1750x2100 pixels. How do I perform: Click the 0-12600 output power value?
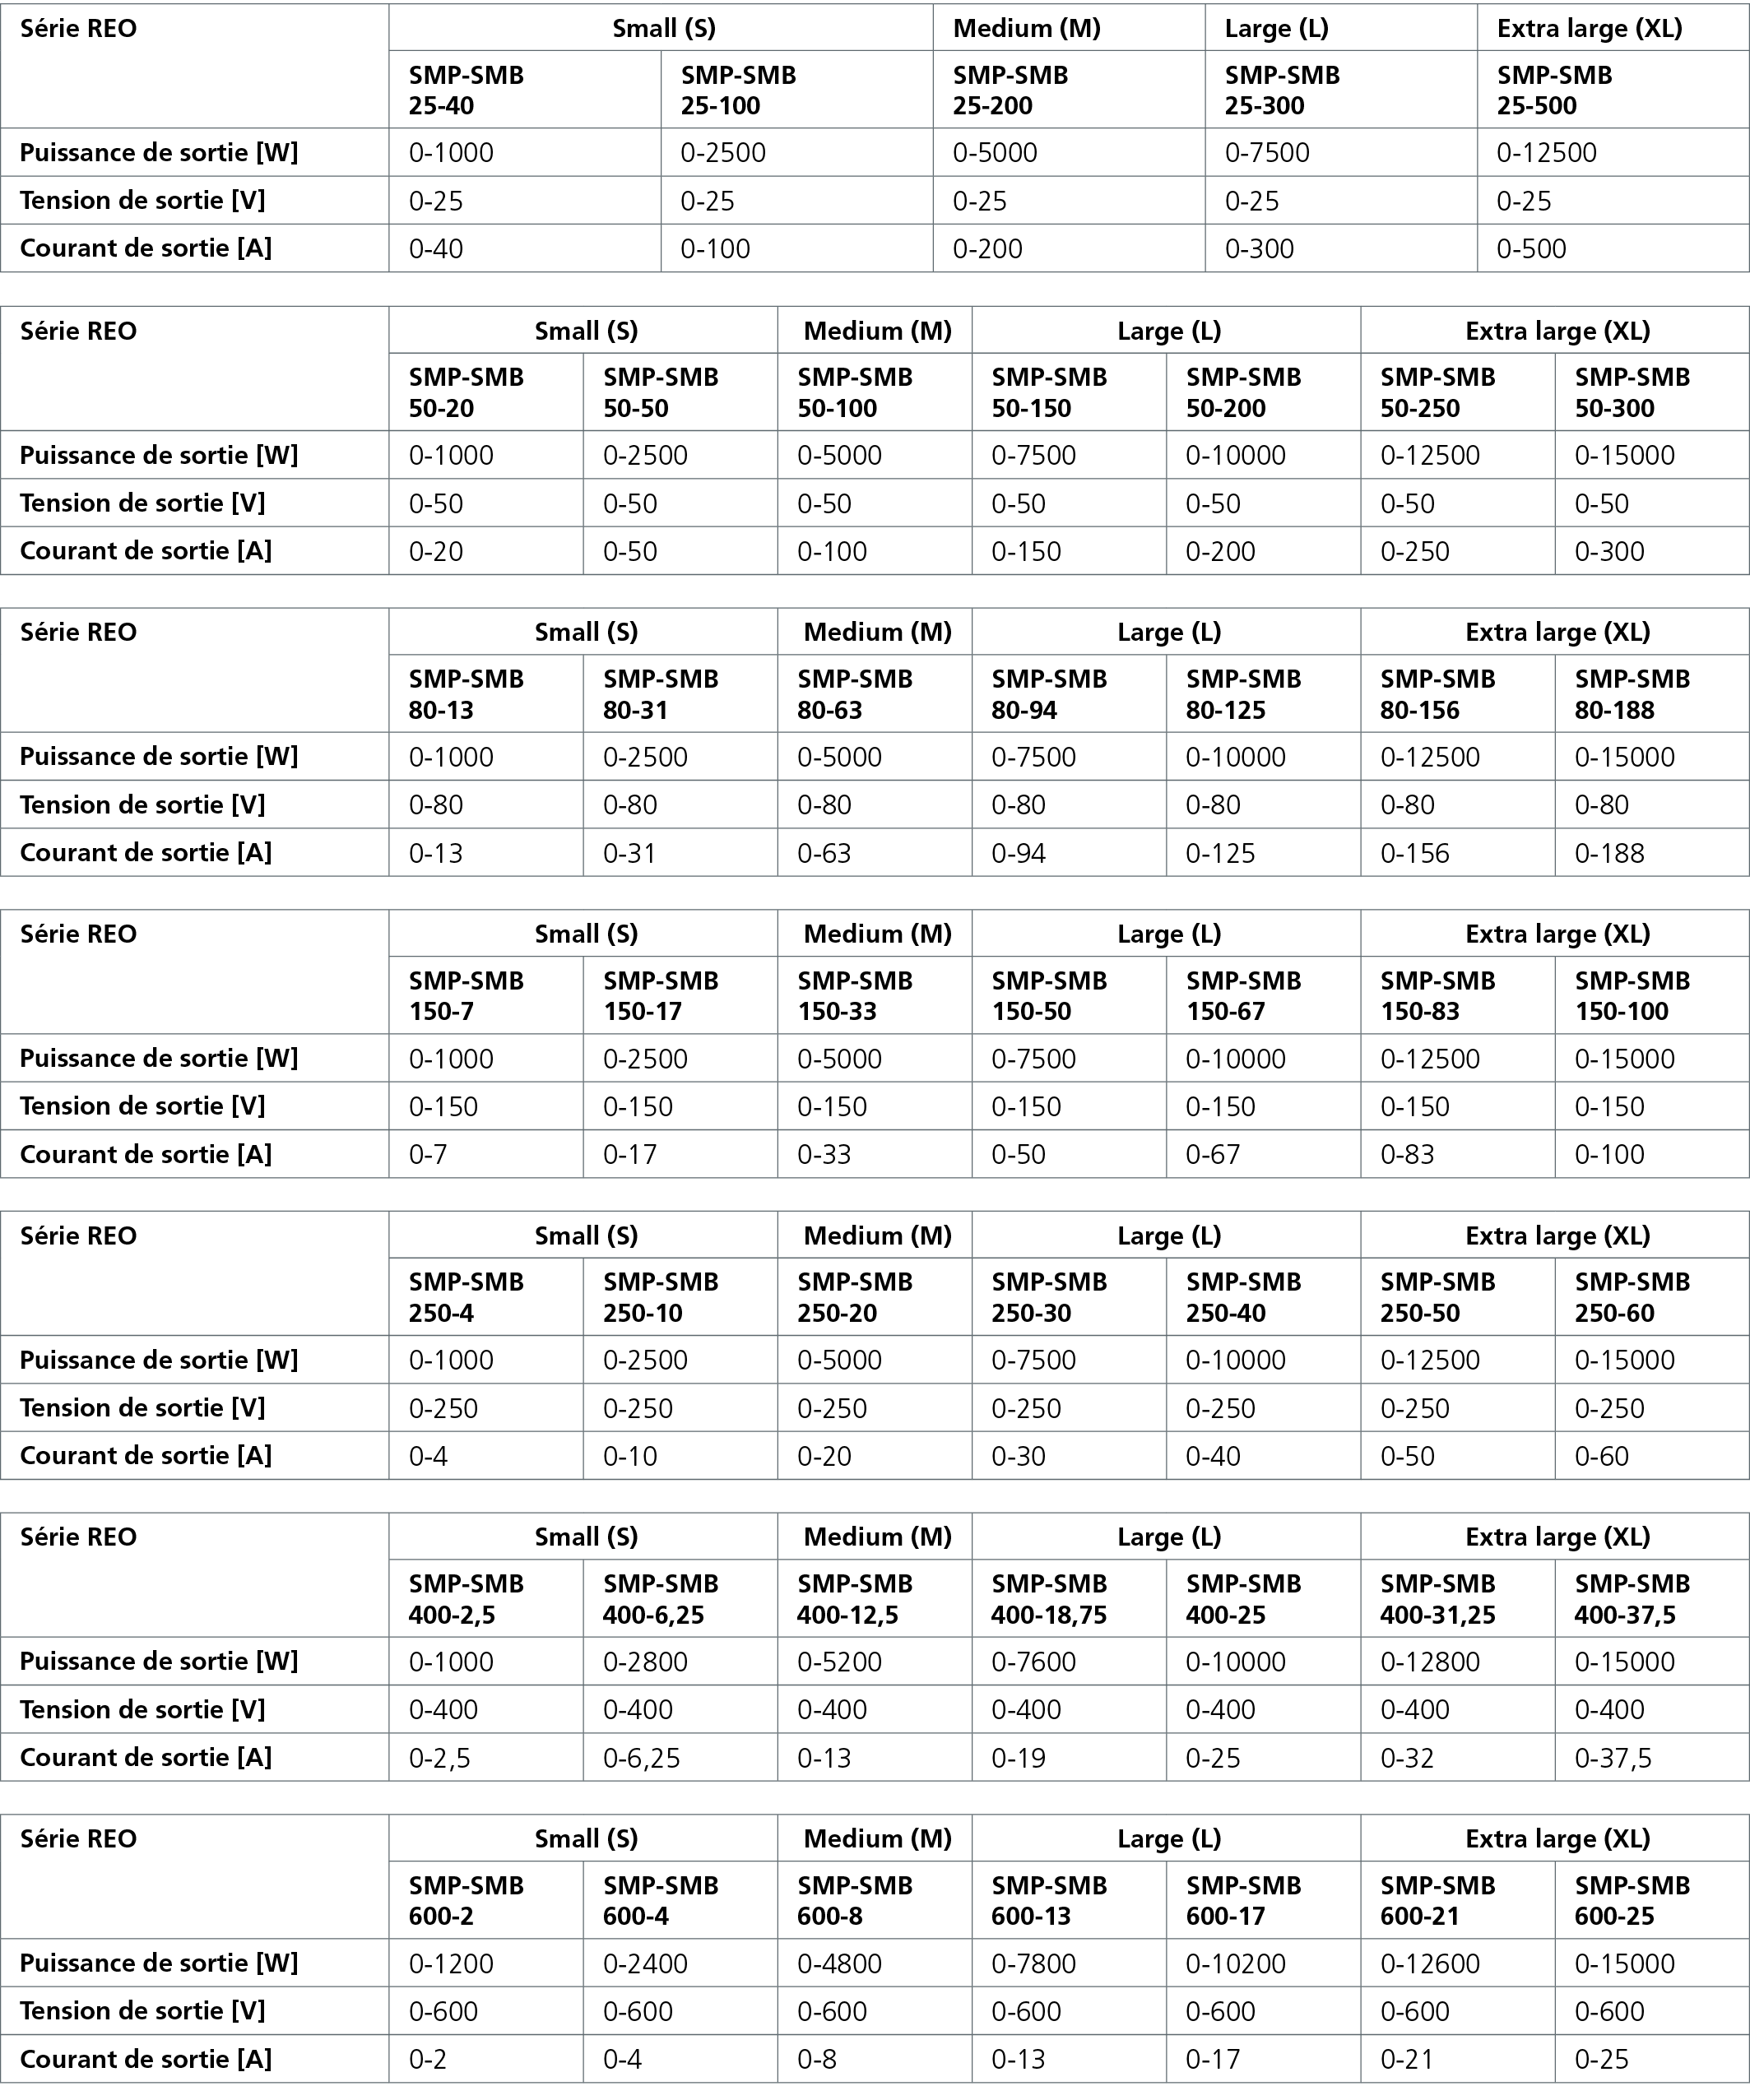pyautogui.click(x=1430, y=1963)
